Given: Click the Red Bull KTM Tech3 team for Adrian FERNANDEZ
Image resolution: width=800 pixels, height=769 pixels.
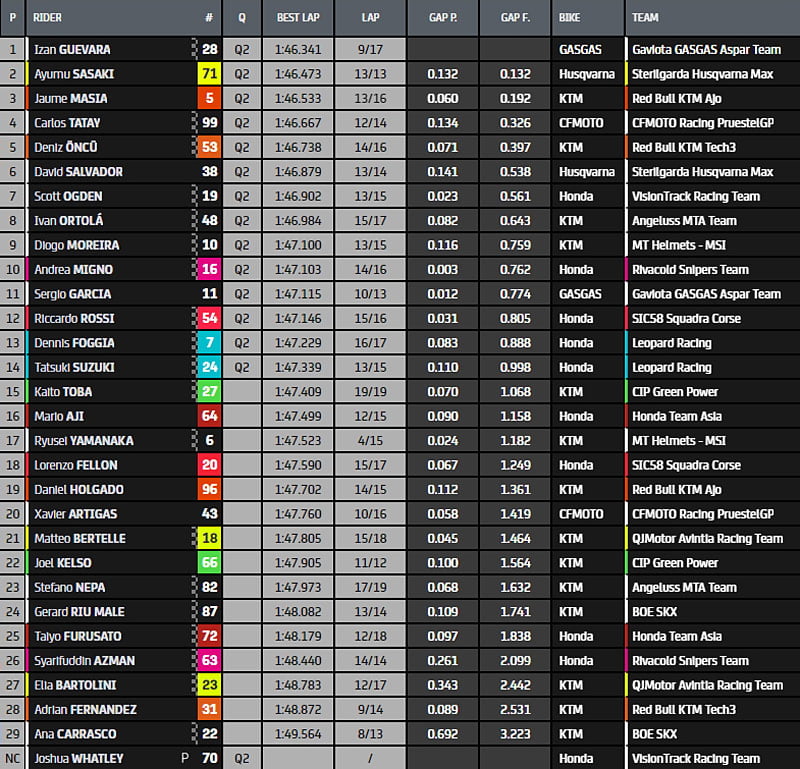Looking at the screenshot, I should pyautogui.click(x=684, y=710).
